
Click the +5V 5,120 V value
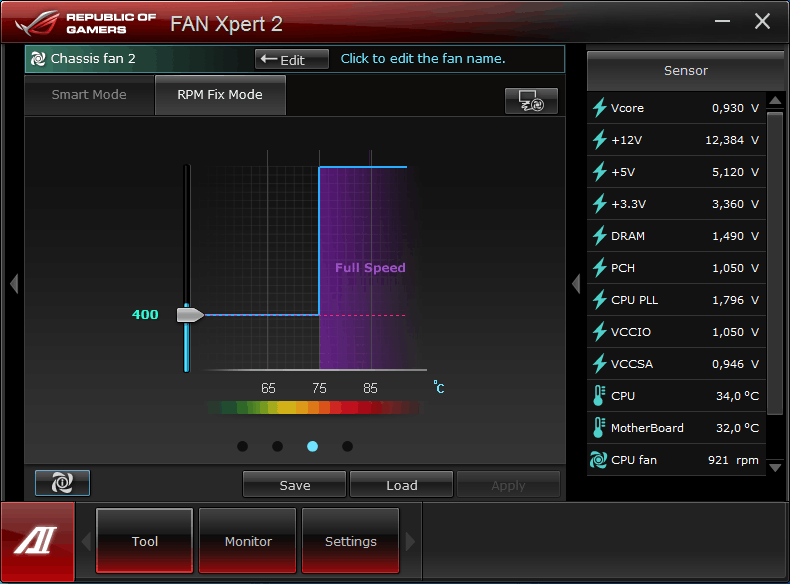(735, 172)
